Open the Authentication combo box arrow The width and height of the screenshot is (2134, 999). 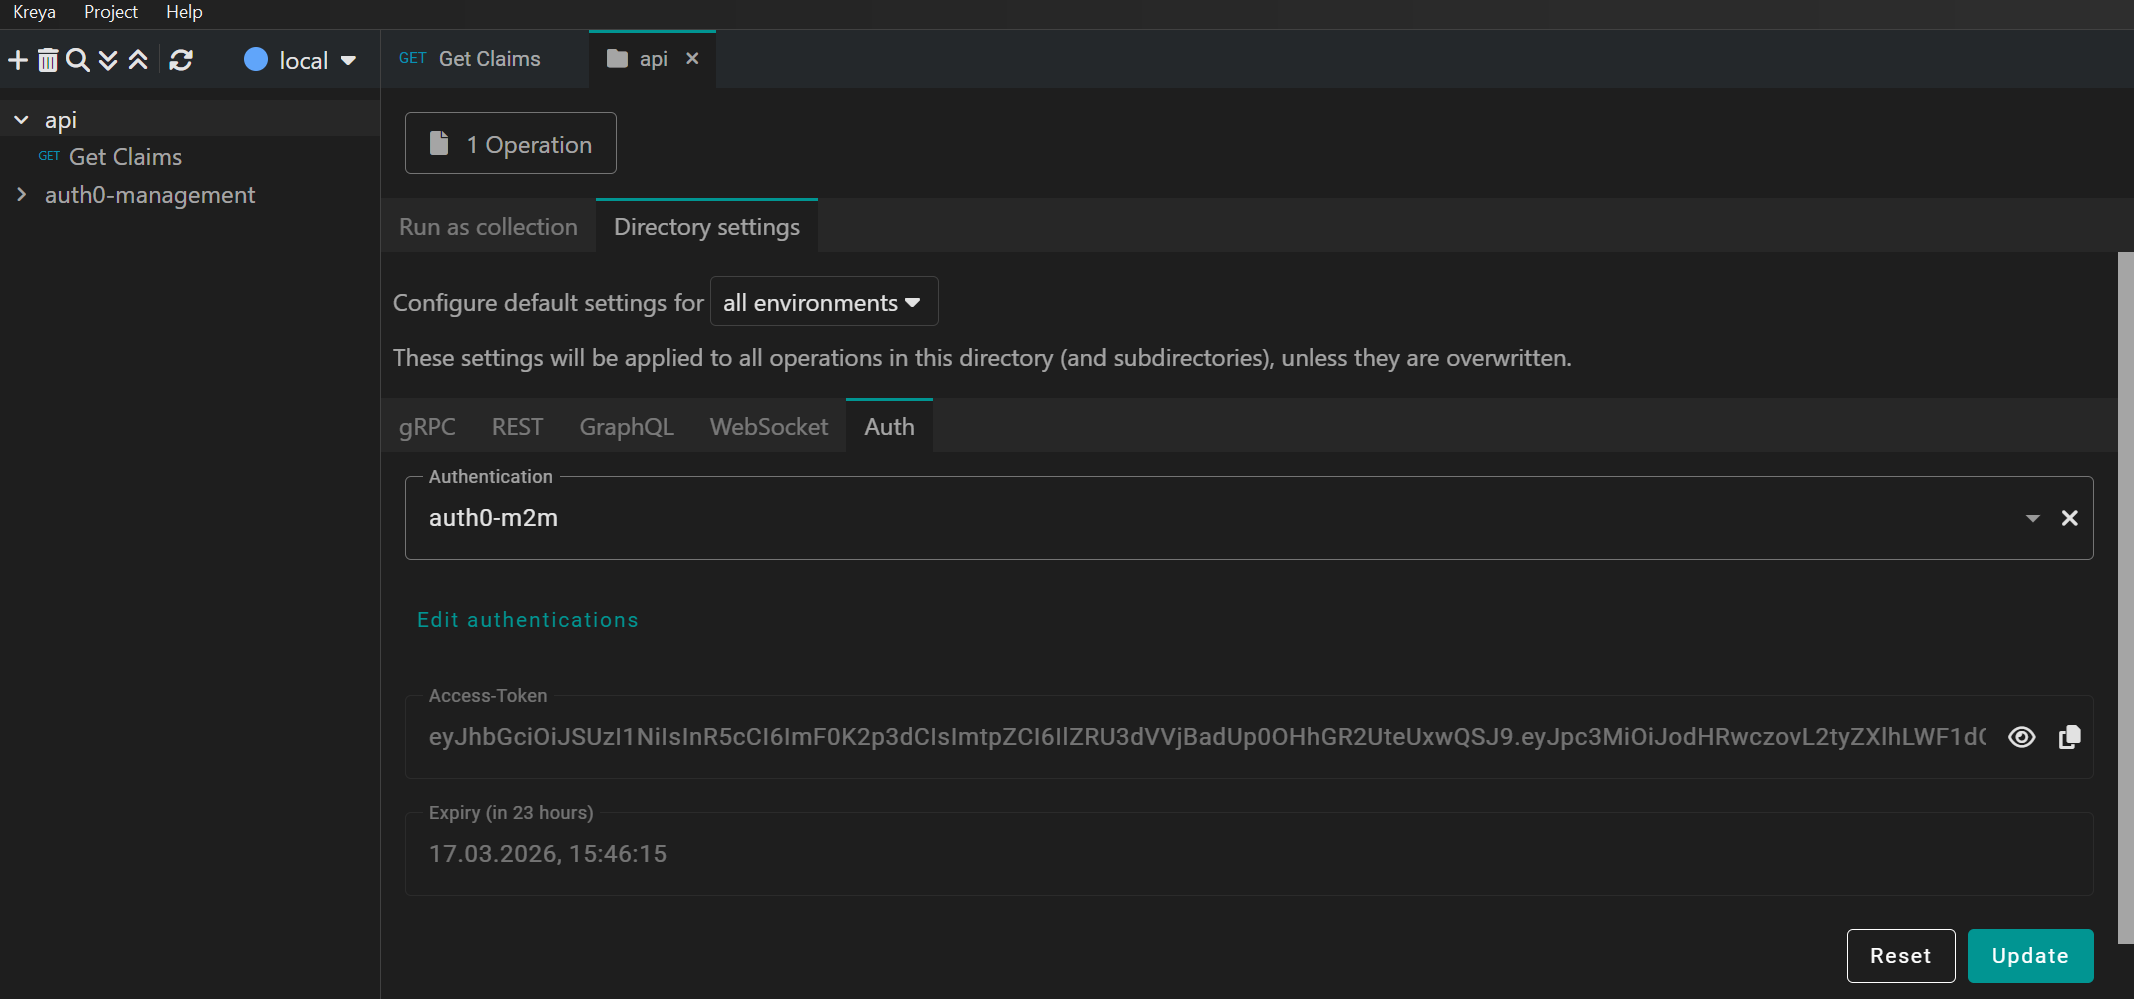click(x=2032, y=518)
